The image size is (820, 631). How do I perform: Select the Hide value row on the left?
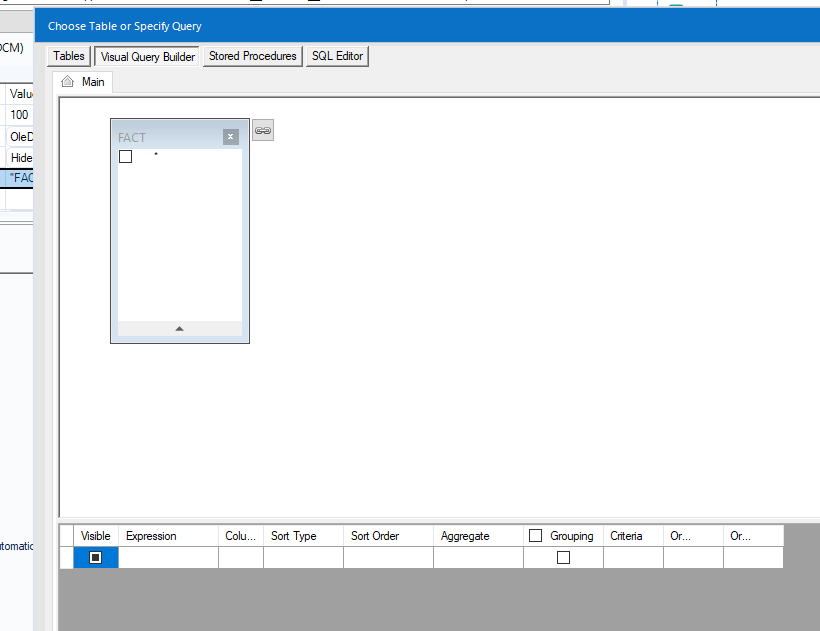(x=21, y=157)
